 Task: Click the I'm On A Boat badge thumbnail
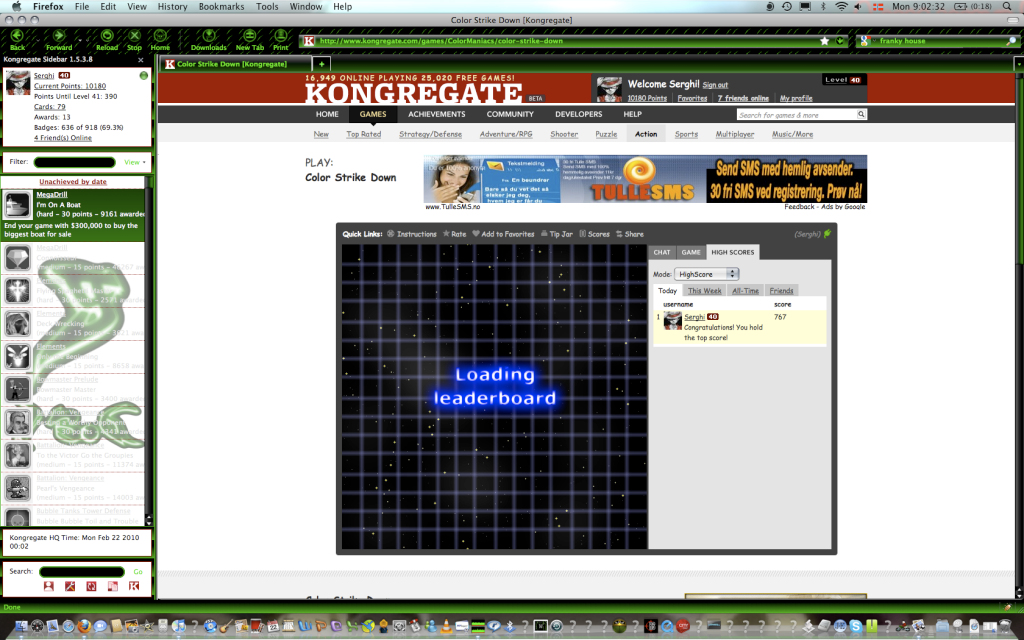click(18, 205)
